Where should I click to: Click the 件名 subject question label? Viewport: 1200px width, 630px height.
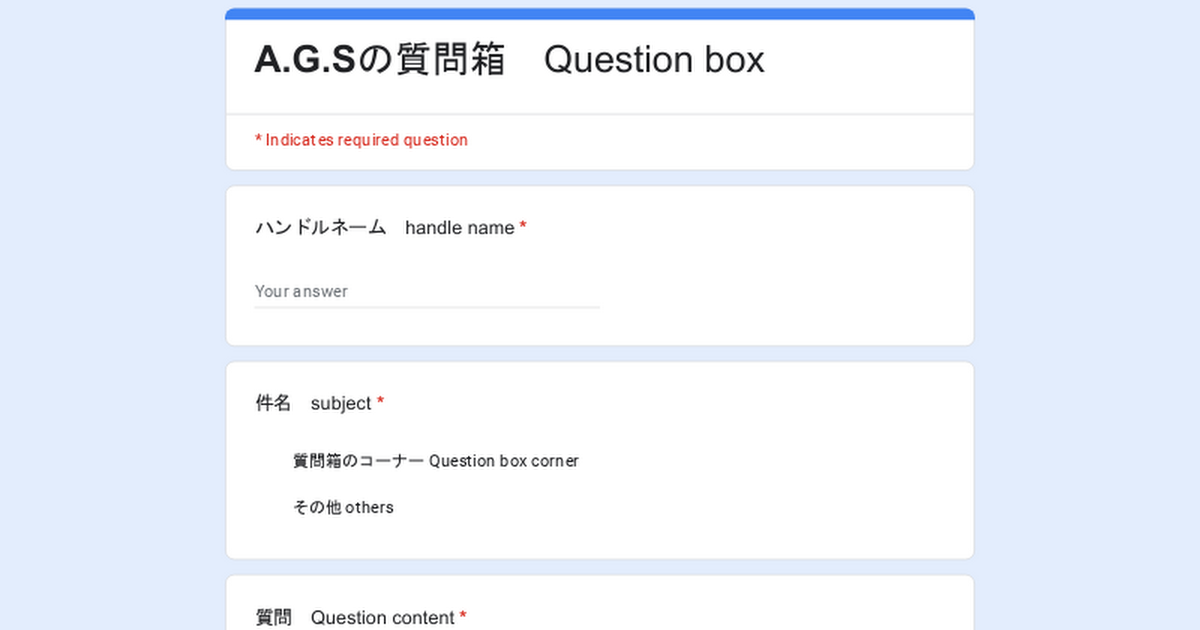pyautogui.click(x=313, y=403)
